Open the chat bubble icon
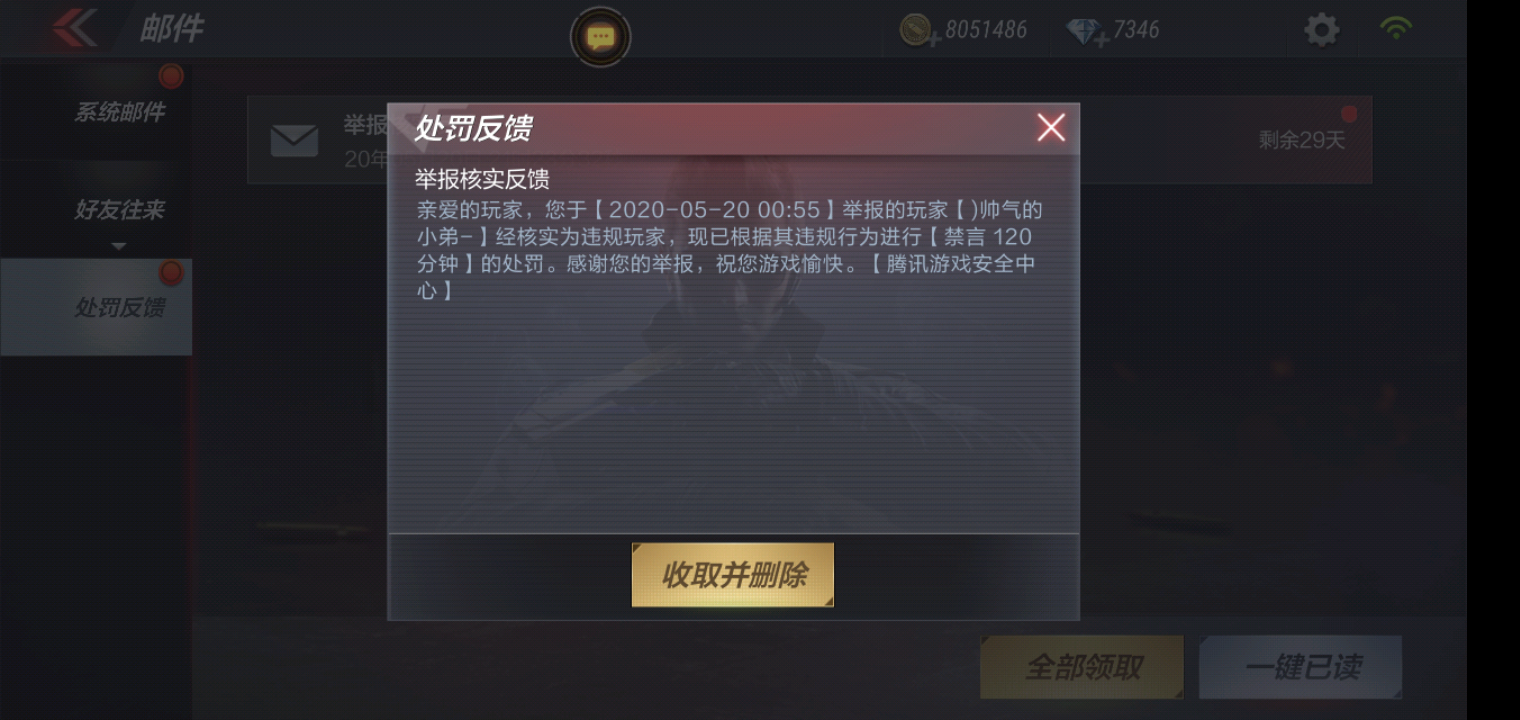Screen dimensions: 1520x720 600,38
